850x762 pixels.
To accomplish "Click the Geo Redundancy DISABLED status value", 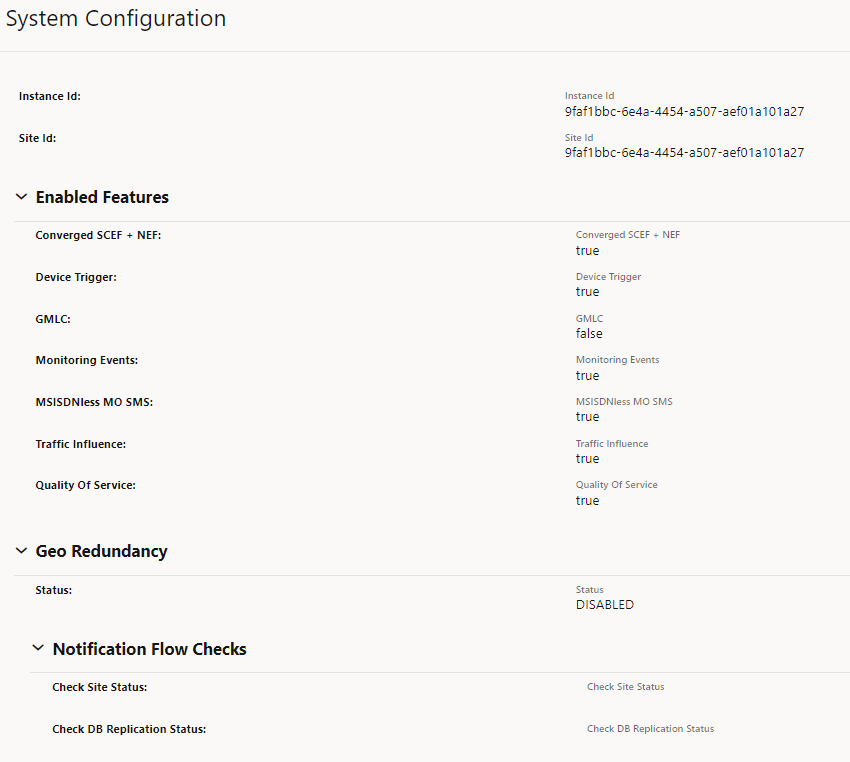I will point(605,604).
